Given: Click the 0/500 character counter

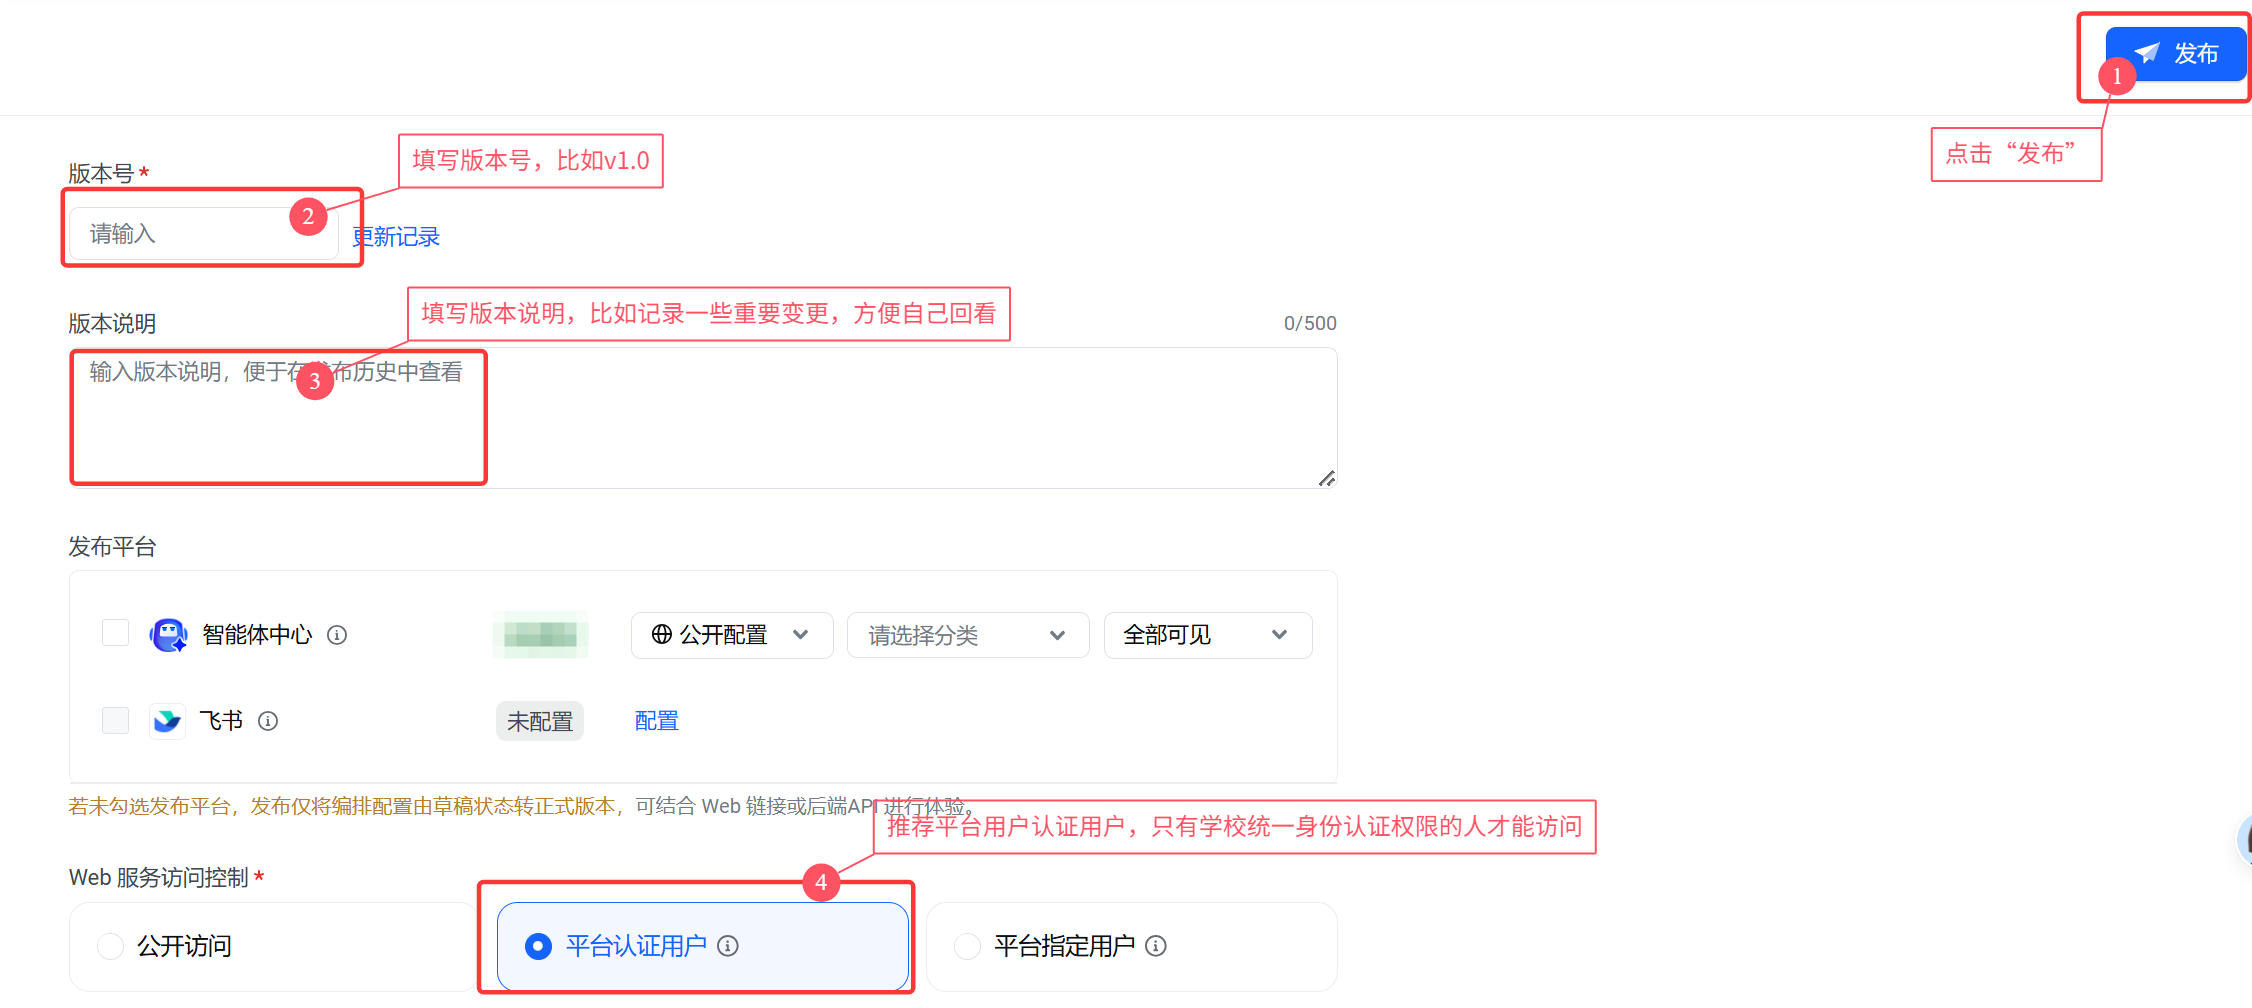Looking at the screenshot, I should (1310, 323).
